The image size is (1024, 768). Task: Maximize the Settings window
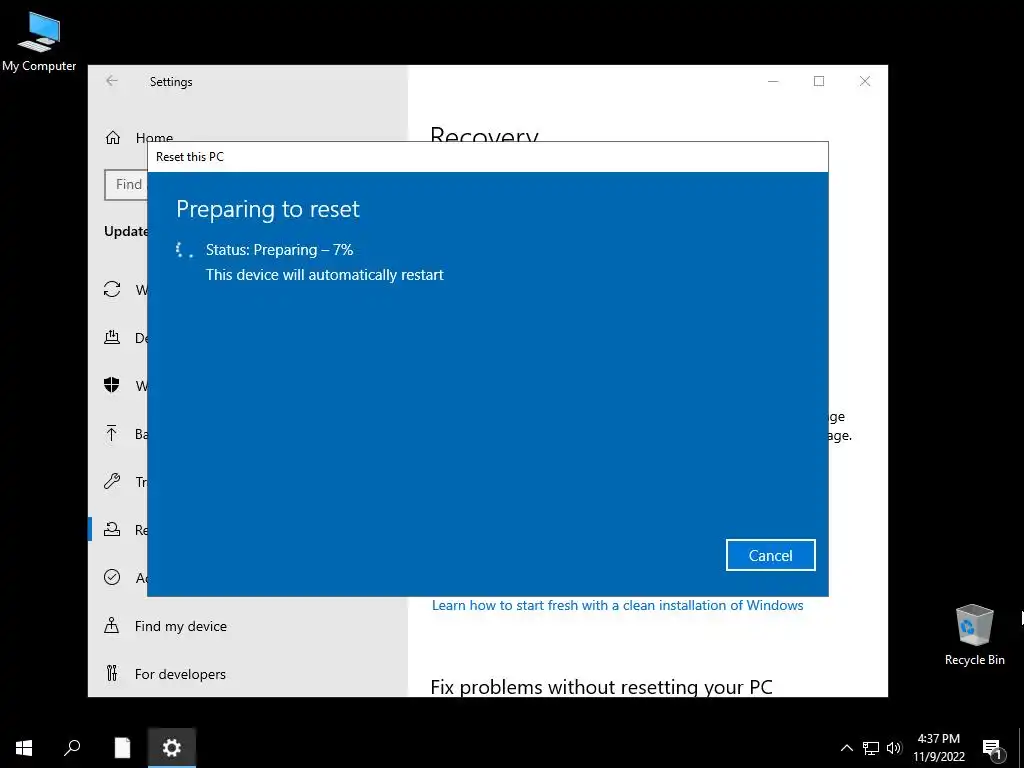(819, 81)
